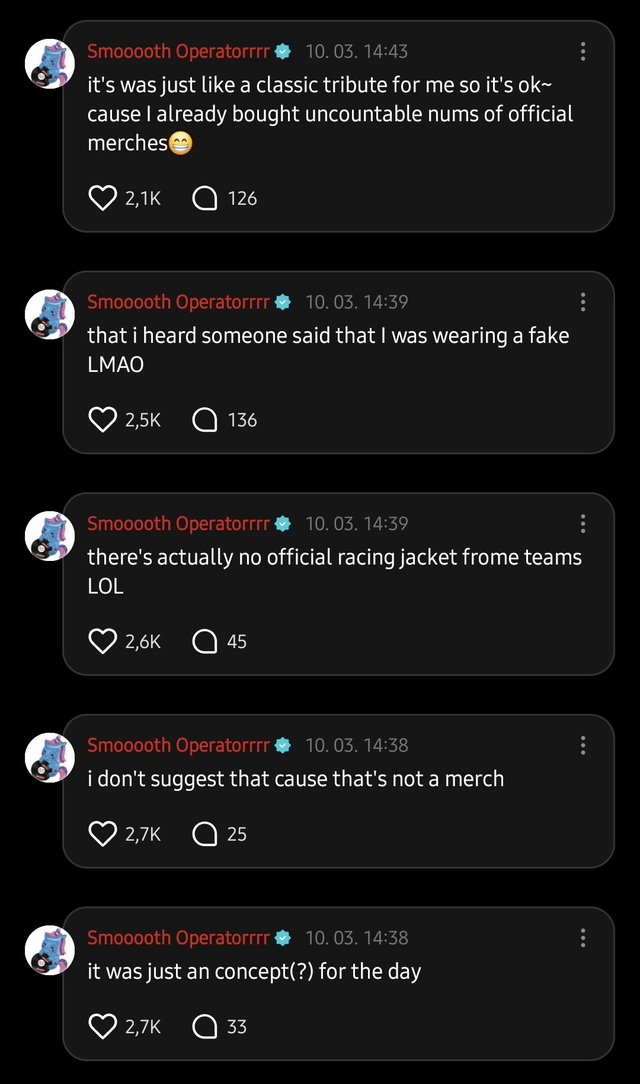Open comments on post with 136 replies

[x=205, y=420]
